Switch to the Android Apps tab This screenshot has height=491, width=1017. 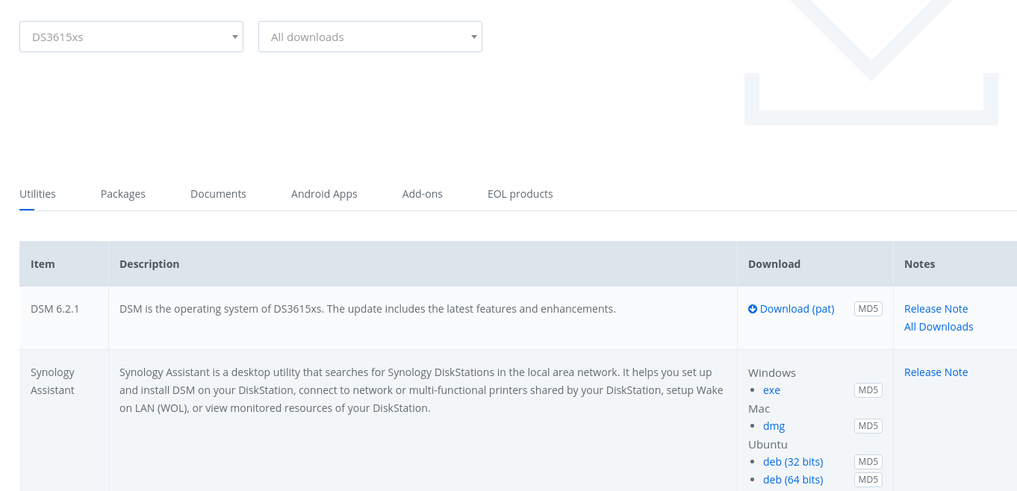pyautogui.click(x=324, y=194)
